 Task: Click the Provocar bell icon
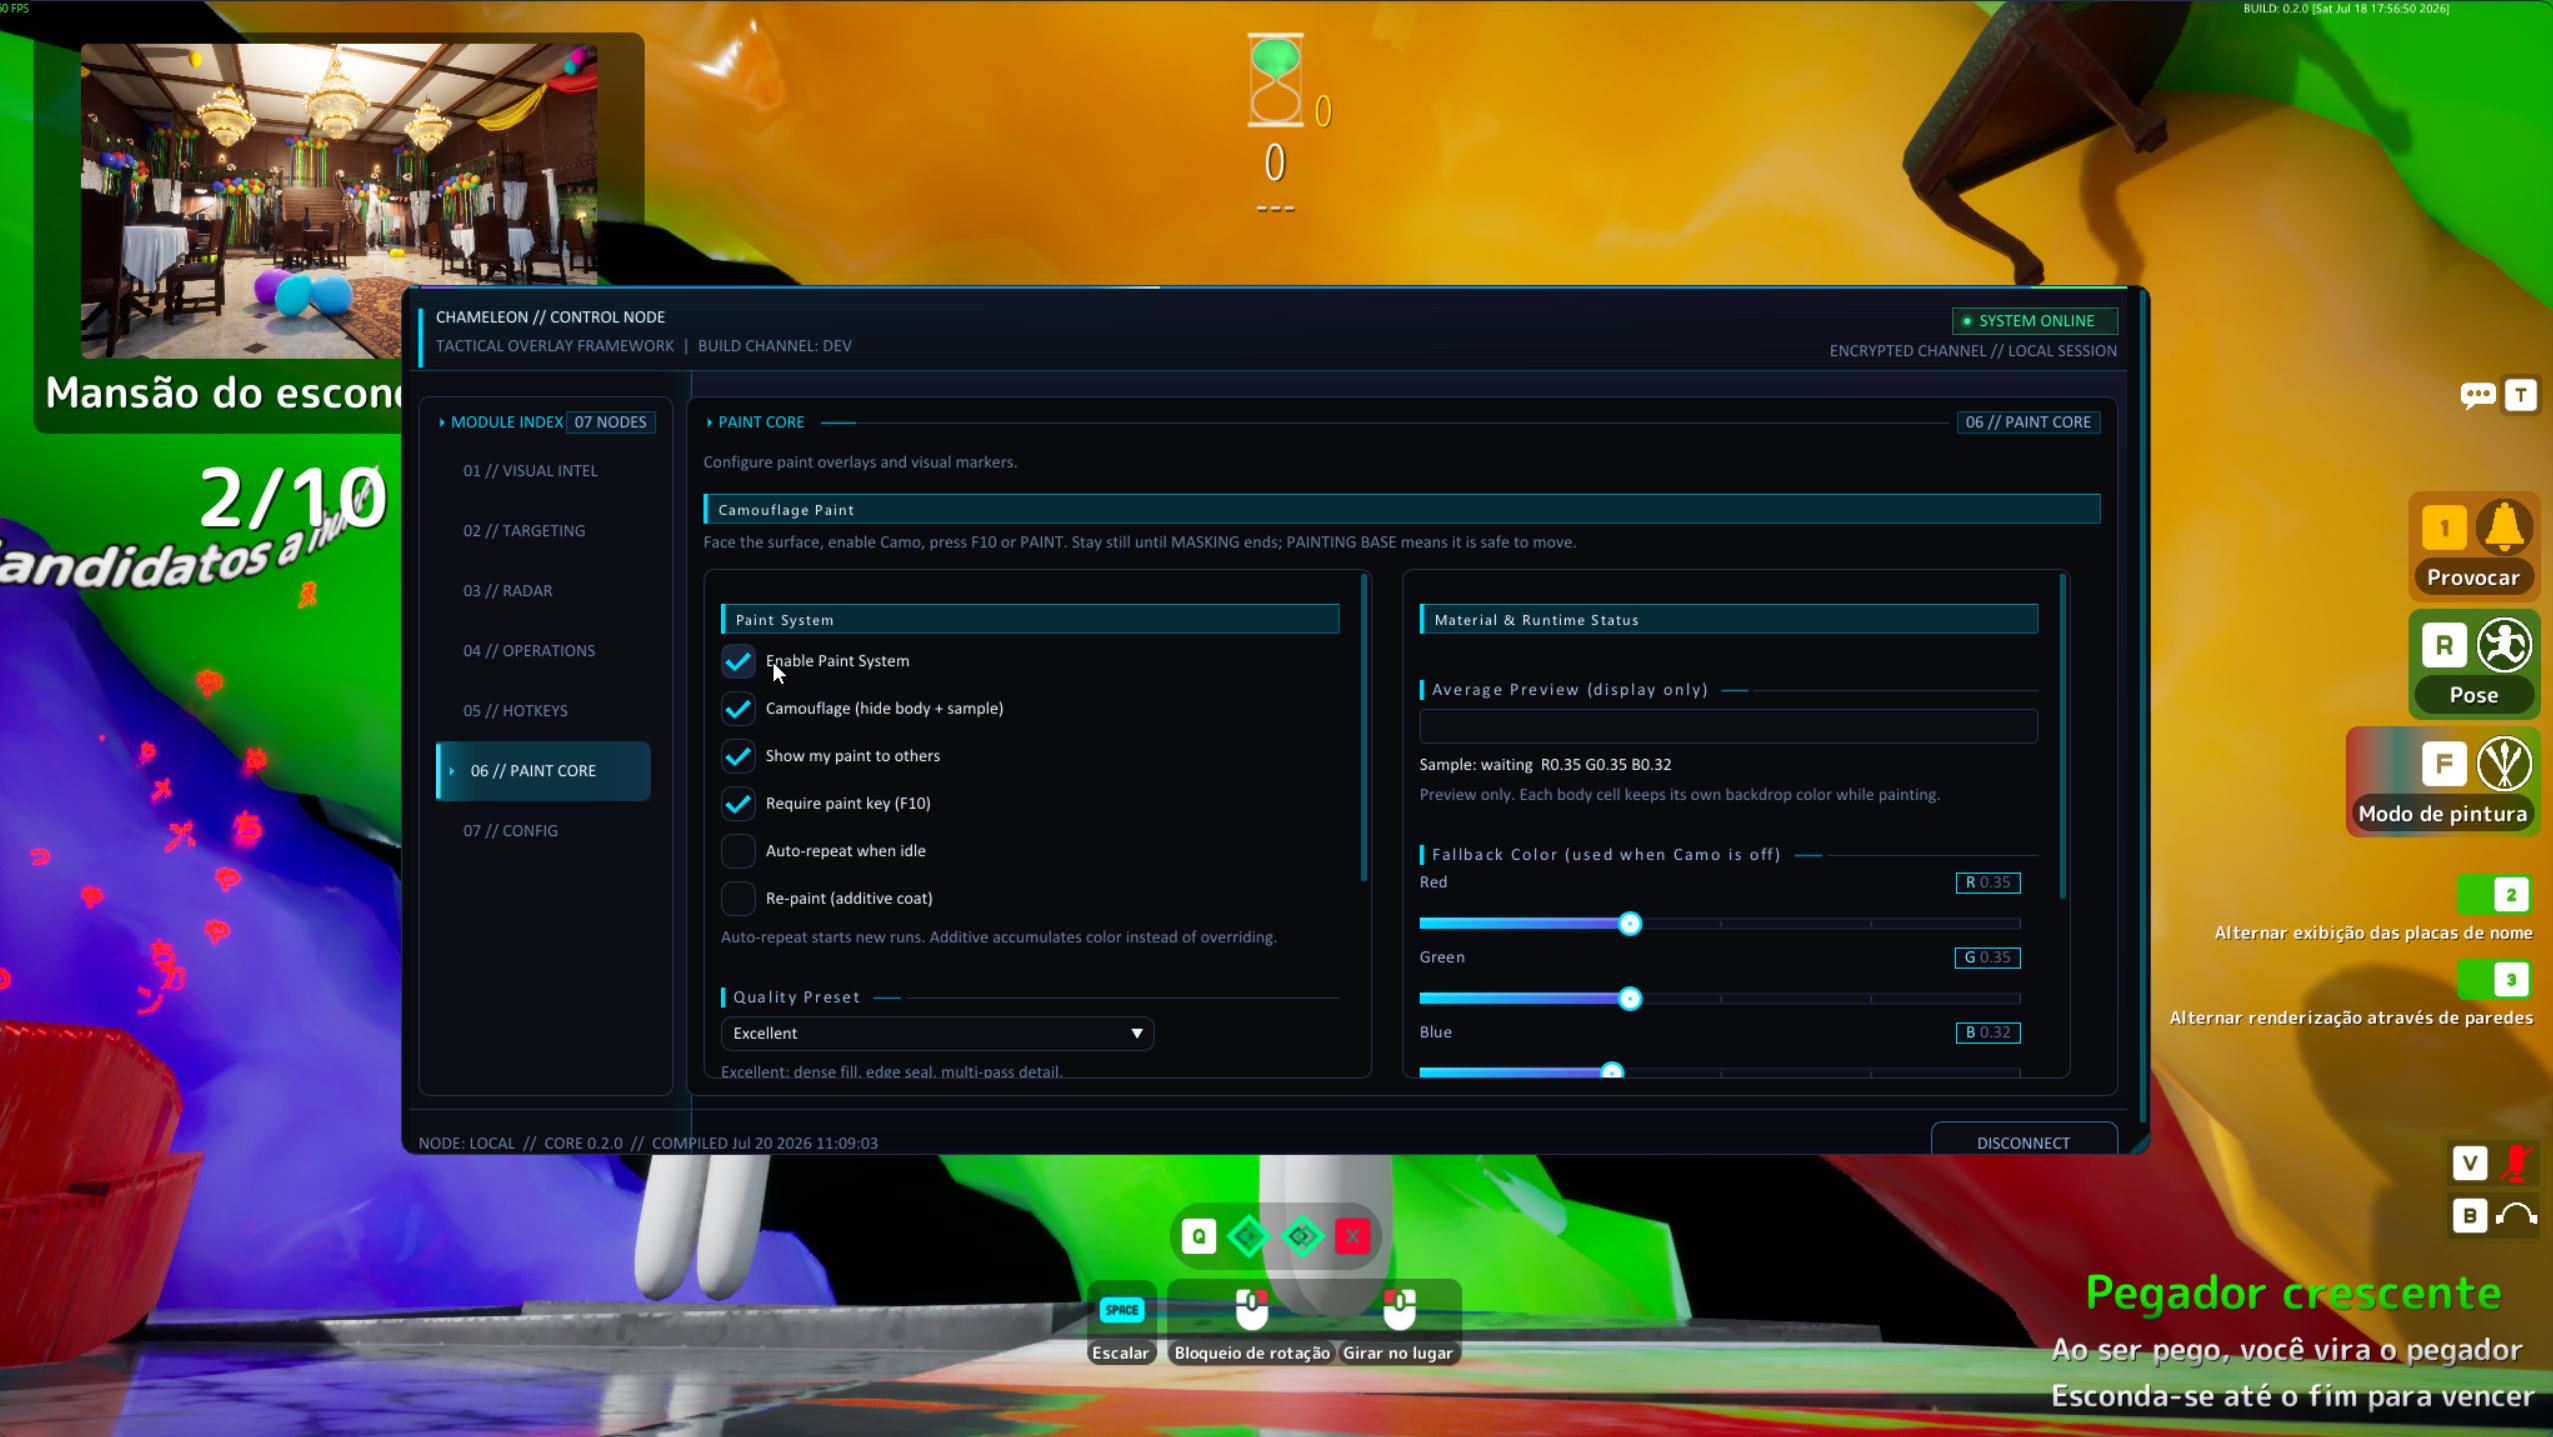pos(2504,527)
